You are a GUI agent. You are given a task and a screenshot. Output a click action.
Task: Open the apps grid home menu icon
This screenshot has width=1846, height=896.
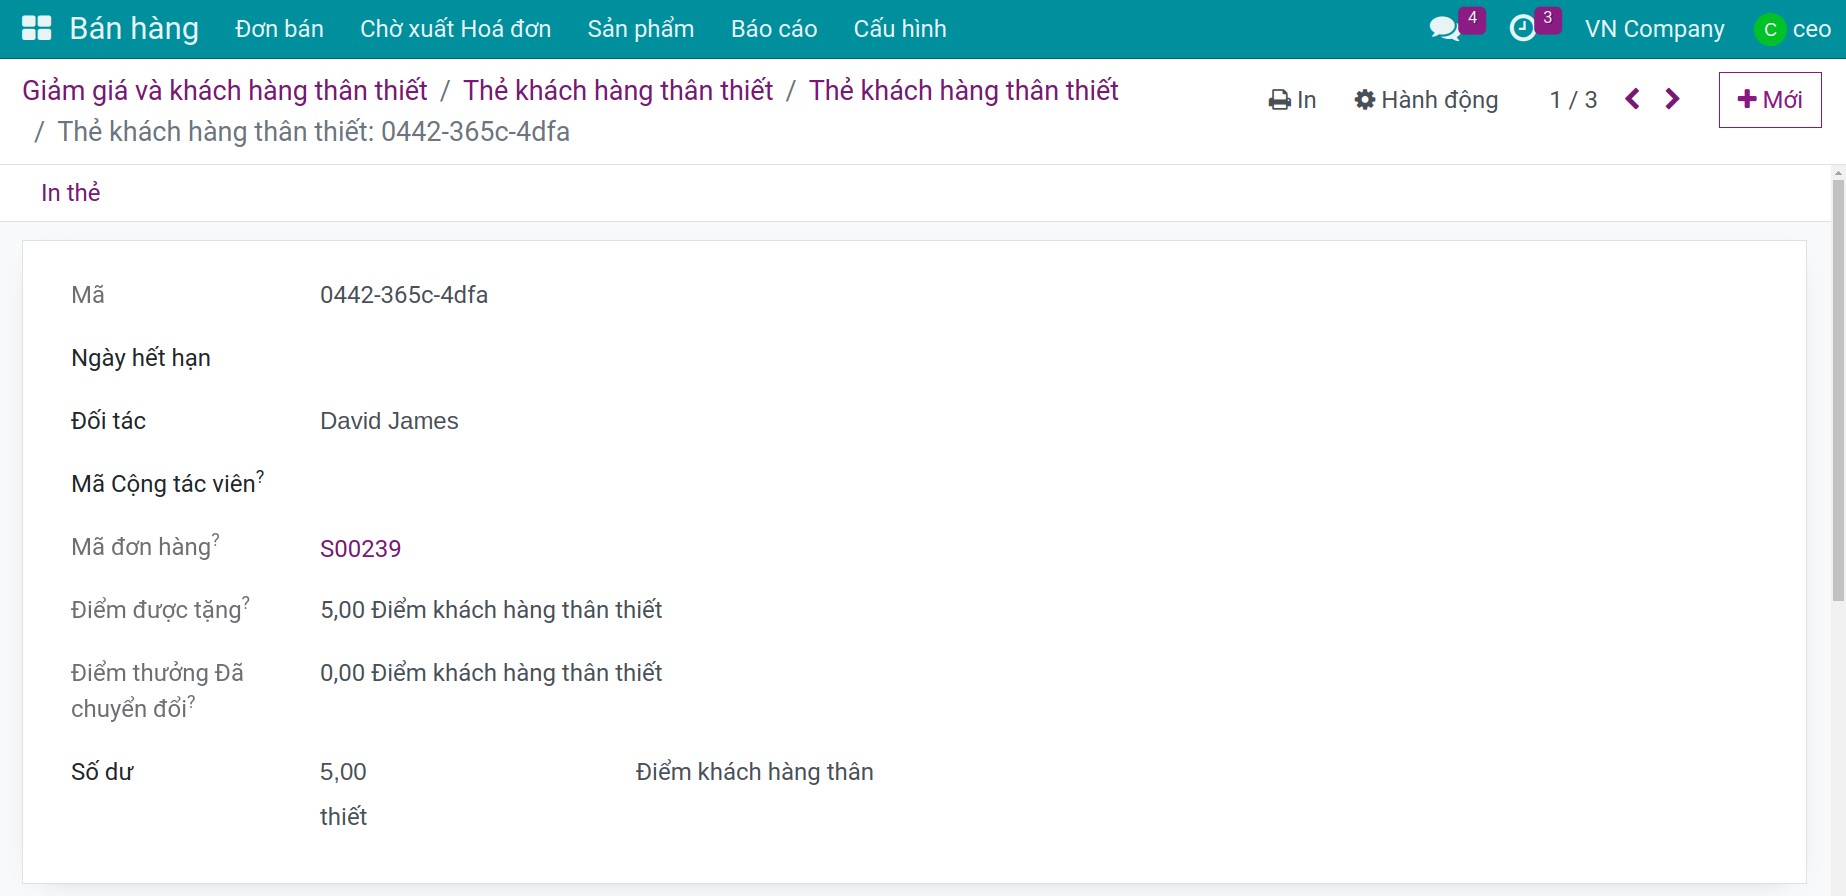point(36,28)
